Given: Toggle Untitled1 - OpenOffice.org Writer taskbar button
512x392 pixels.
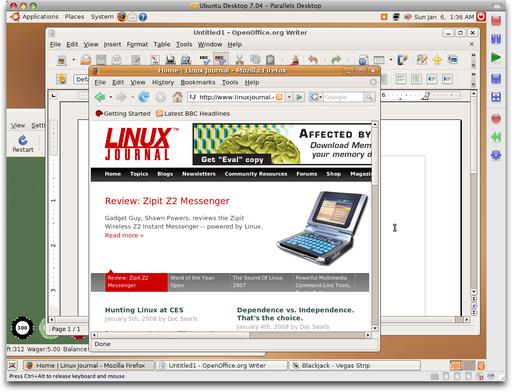Looking at the screenshot, I should (x=222, y=366).
